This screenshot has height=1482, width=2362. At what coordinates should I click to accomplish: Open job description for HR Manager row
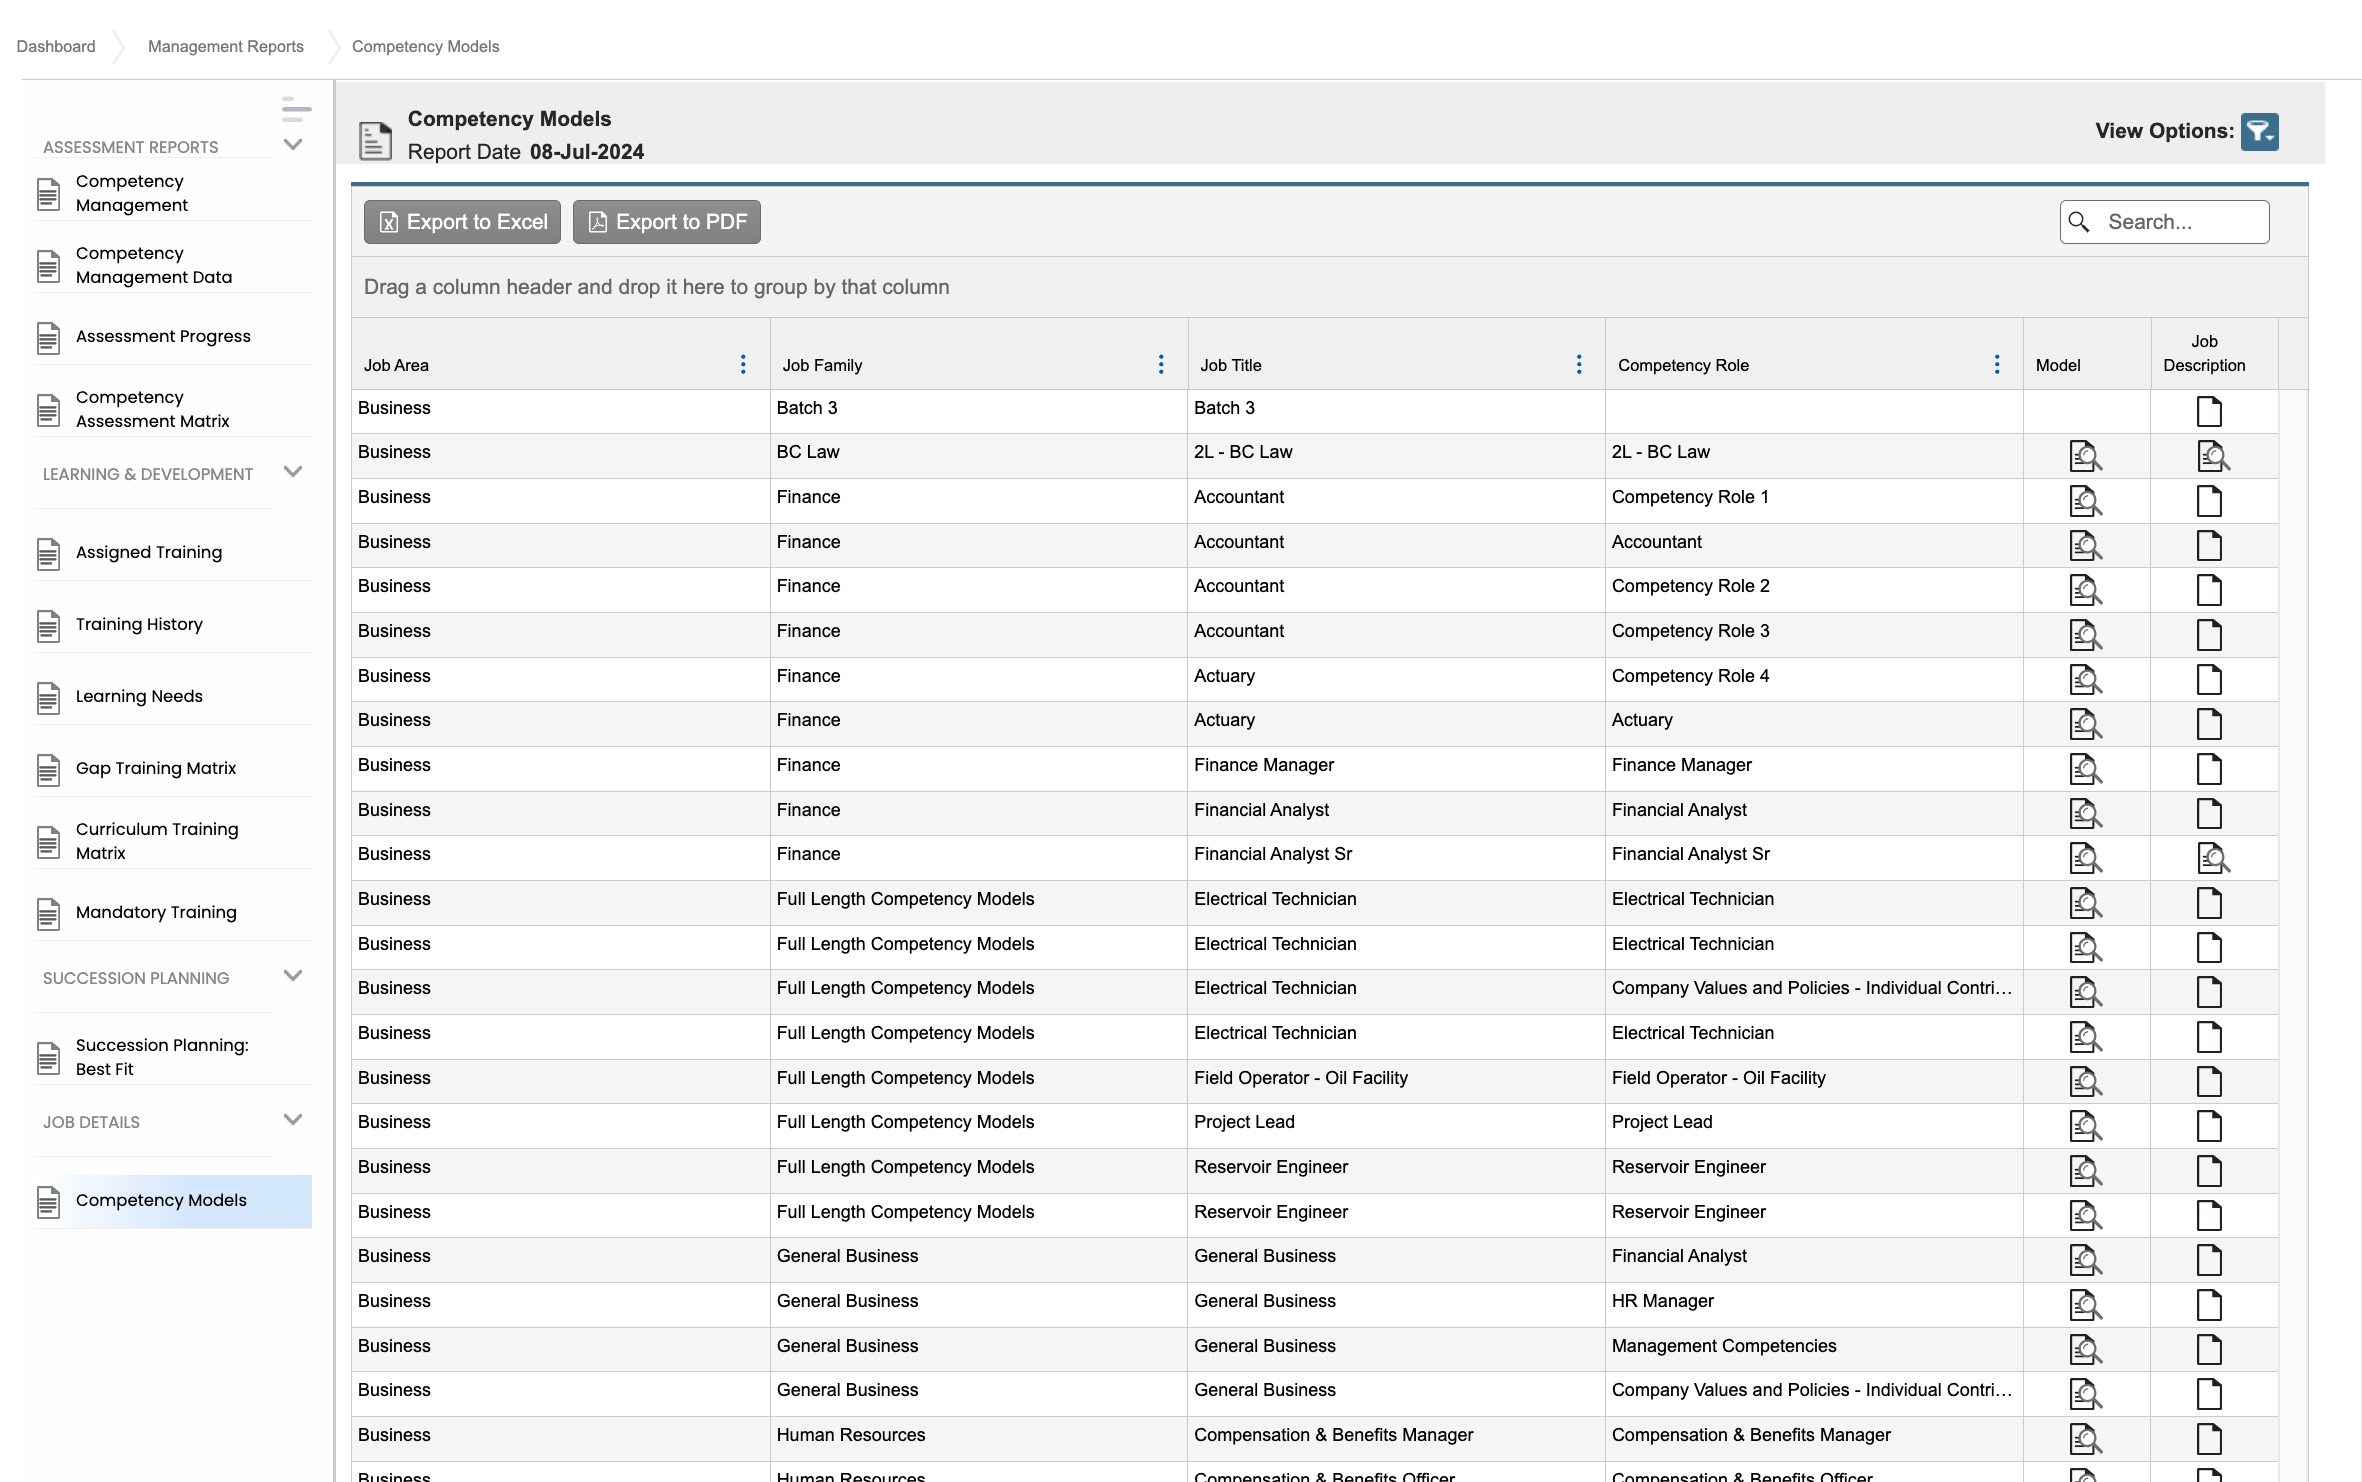(2209, 1305)
